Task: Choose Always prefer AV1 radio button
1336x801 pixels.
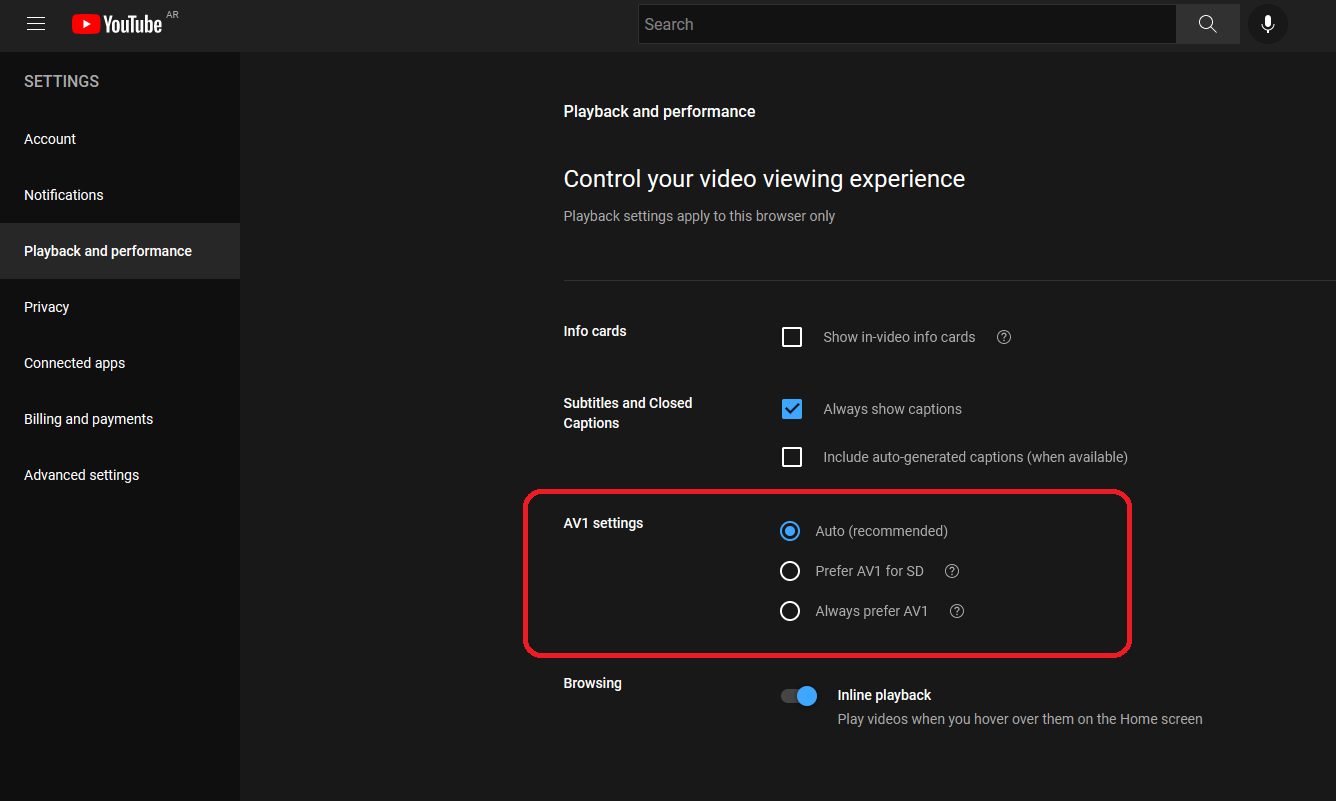Action: tap(790, 611)
